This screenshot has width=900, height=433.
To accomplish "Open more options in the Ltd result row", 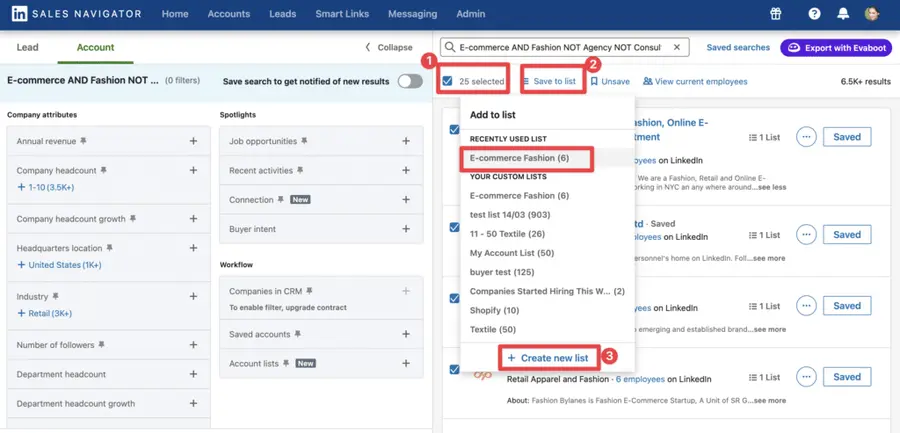I will click(806, 234).
